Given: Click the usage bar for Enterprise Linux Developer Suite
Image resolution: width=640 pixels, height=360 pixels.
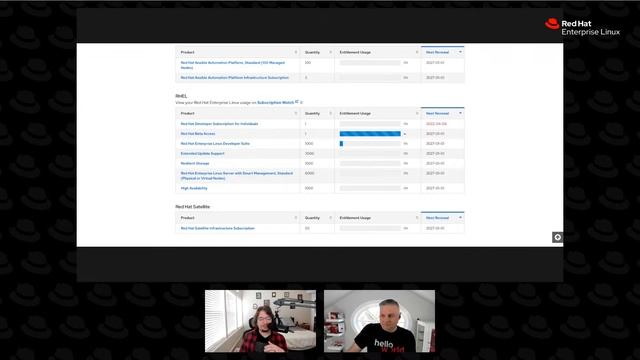Looking at the screenshot, I should (370, 144).
